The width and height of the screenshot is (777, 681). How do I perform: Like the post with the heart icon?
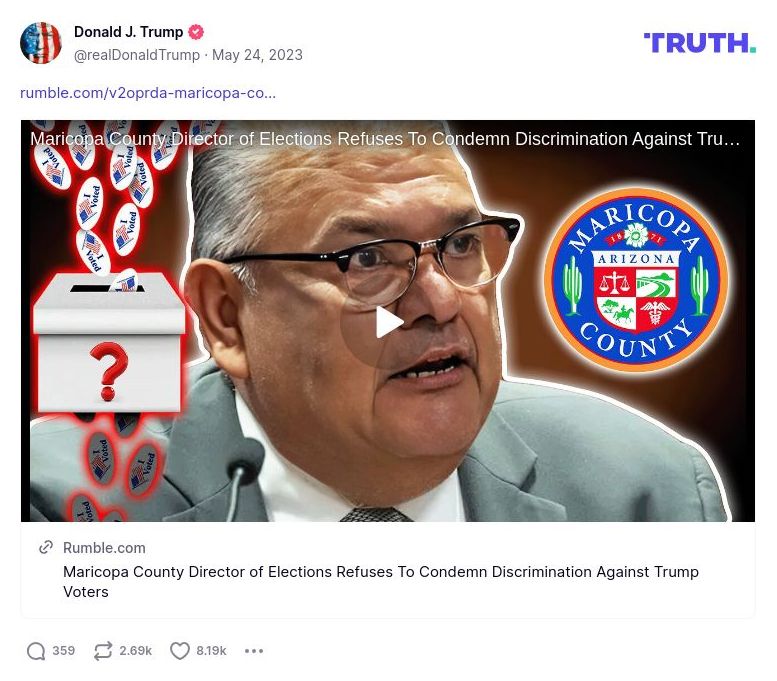[180, 651]
